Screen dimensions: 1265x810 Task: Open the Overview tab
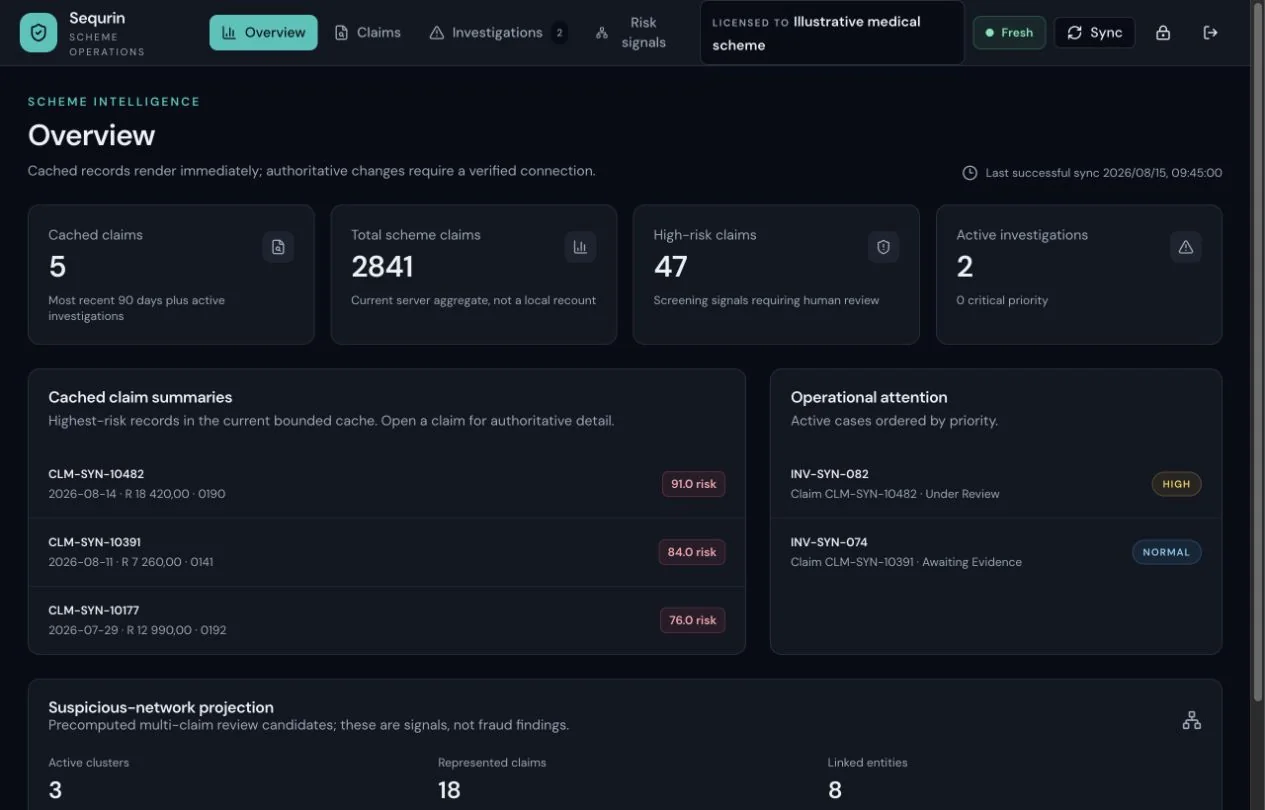[263, 33]
